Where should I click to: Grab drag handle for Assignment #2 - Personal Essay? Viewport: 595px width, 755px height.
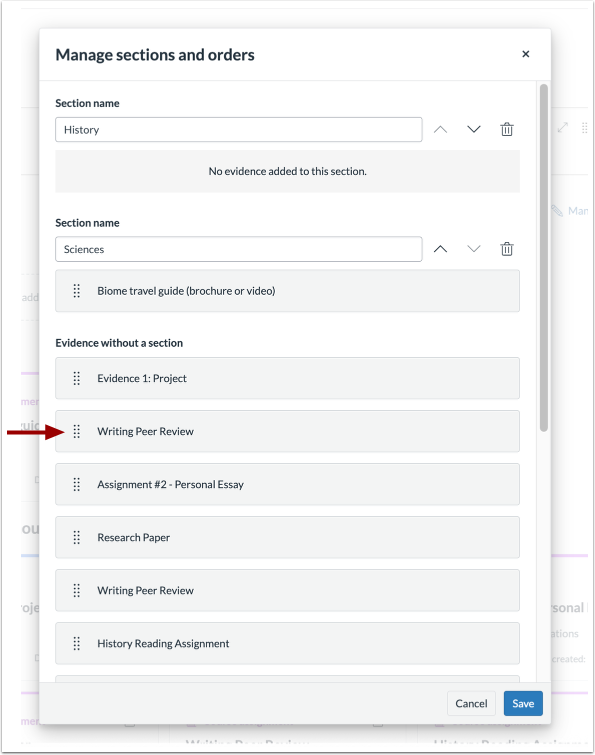click(x=77, y=484)
